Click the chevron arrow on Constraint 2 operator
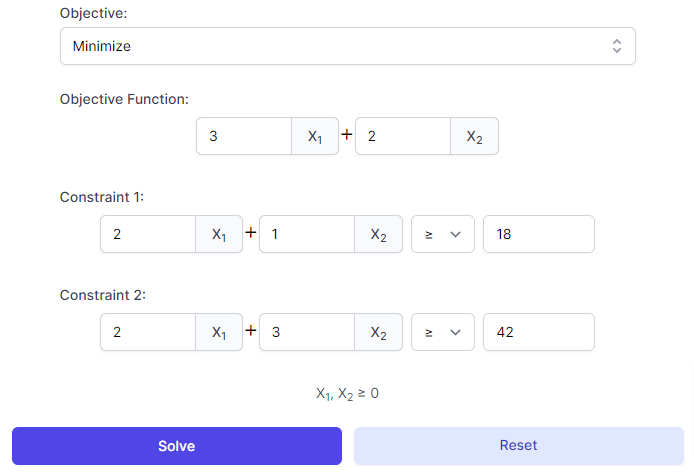Screen dimensions: 694x472 (455, 332)
